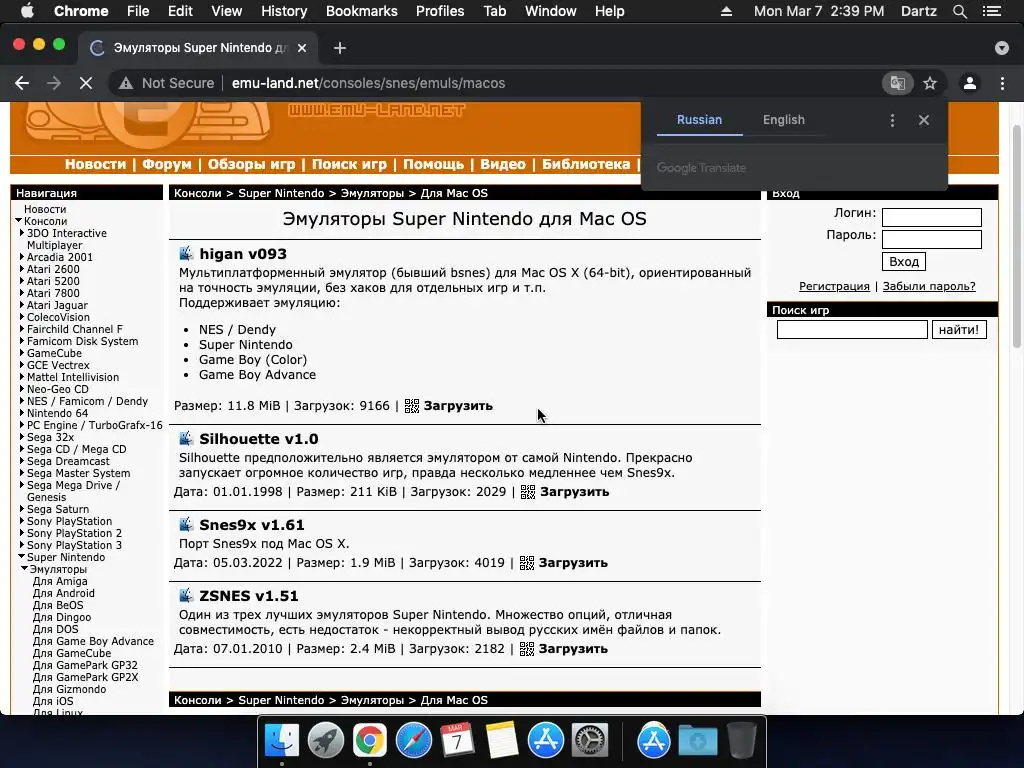The height and width of the screenshot is (768, 1024).
Task: Open Spotlight search in menu bar
Action: coord(959,11)
